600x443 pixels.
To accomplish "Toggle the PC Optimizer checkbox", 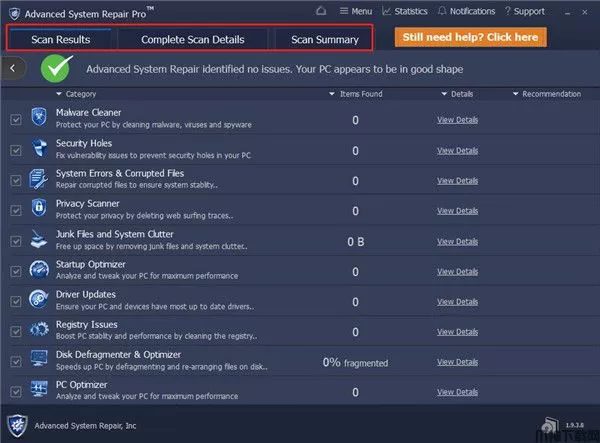I will pos(16,392).
